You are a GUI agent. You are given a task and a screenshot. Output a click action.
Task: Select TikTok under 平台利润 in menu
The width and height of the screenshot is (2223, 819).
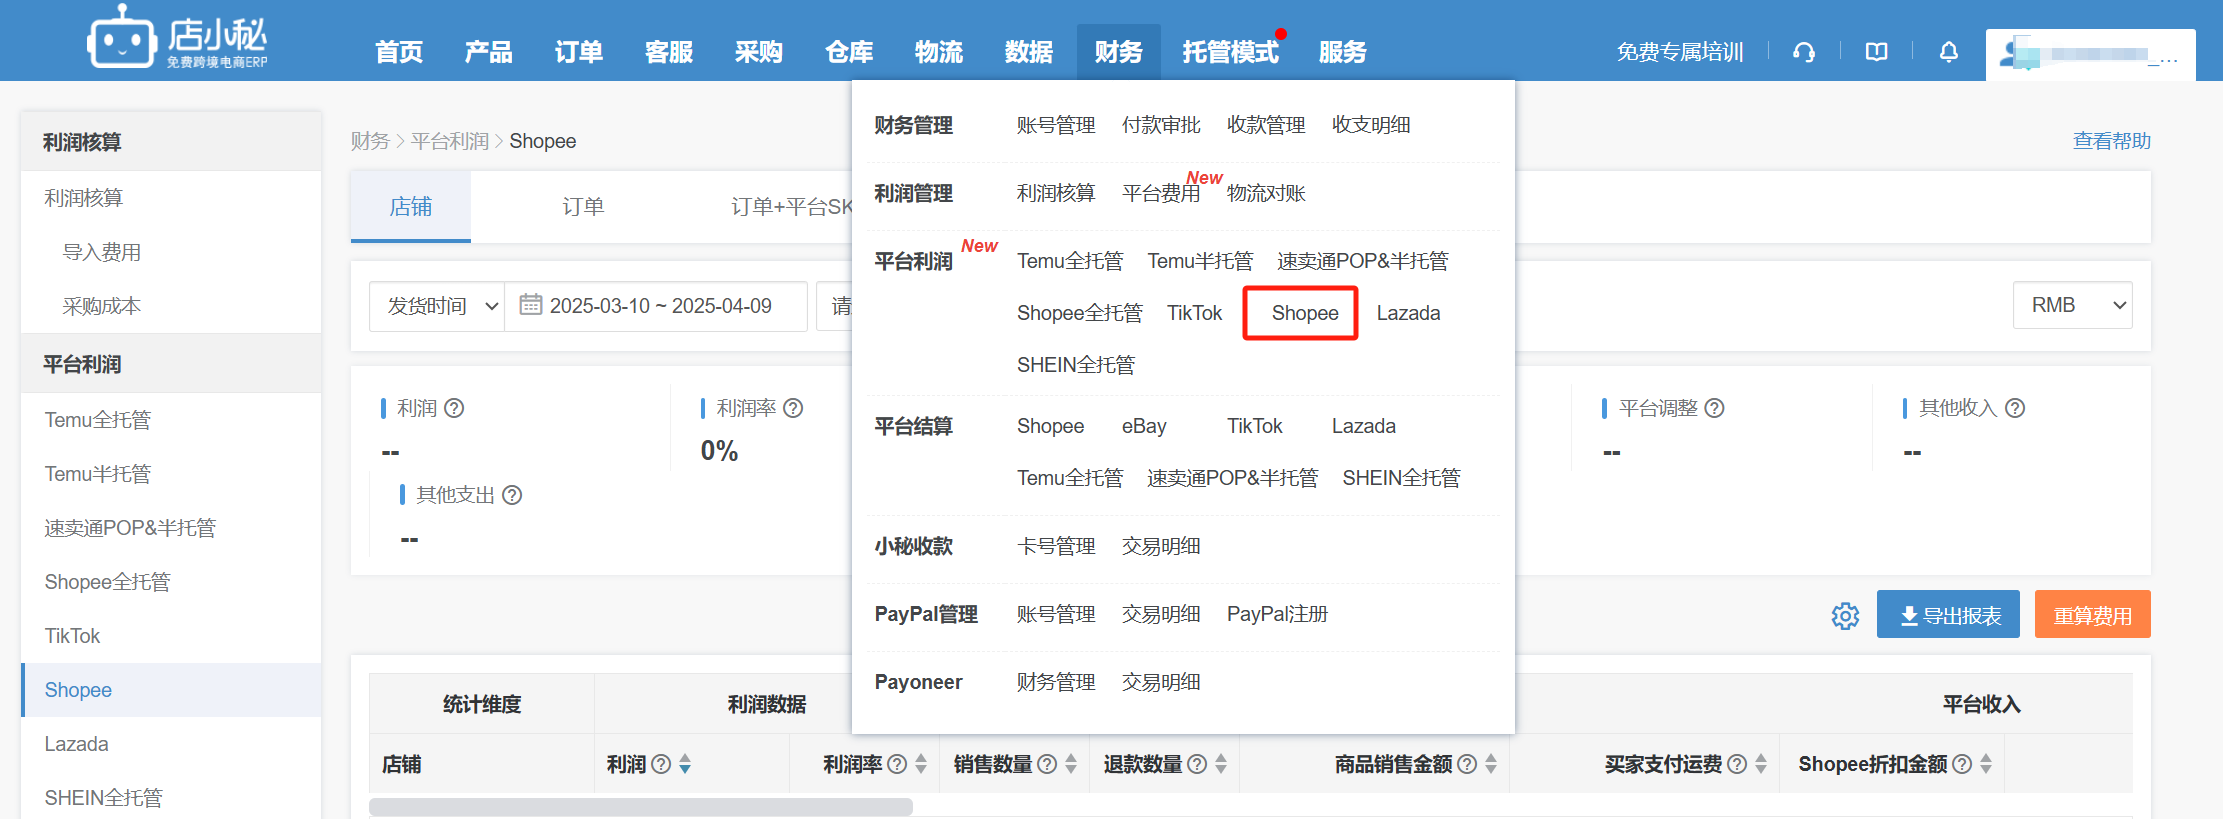1194,313
